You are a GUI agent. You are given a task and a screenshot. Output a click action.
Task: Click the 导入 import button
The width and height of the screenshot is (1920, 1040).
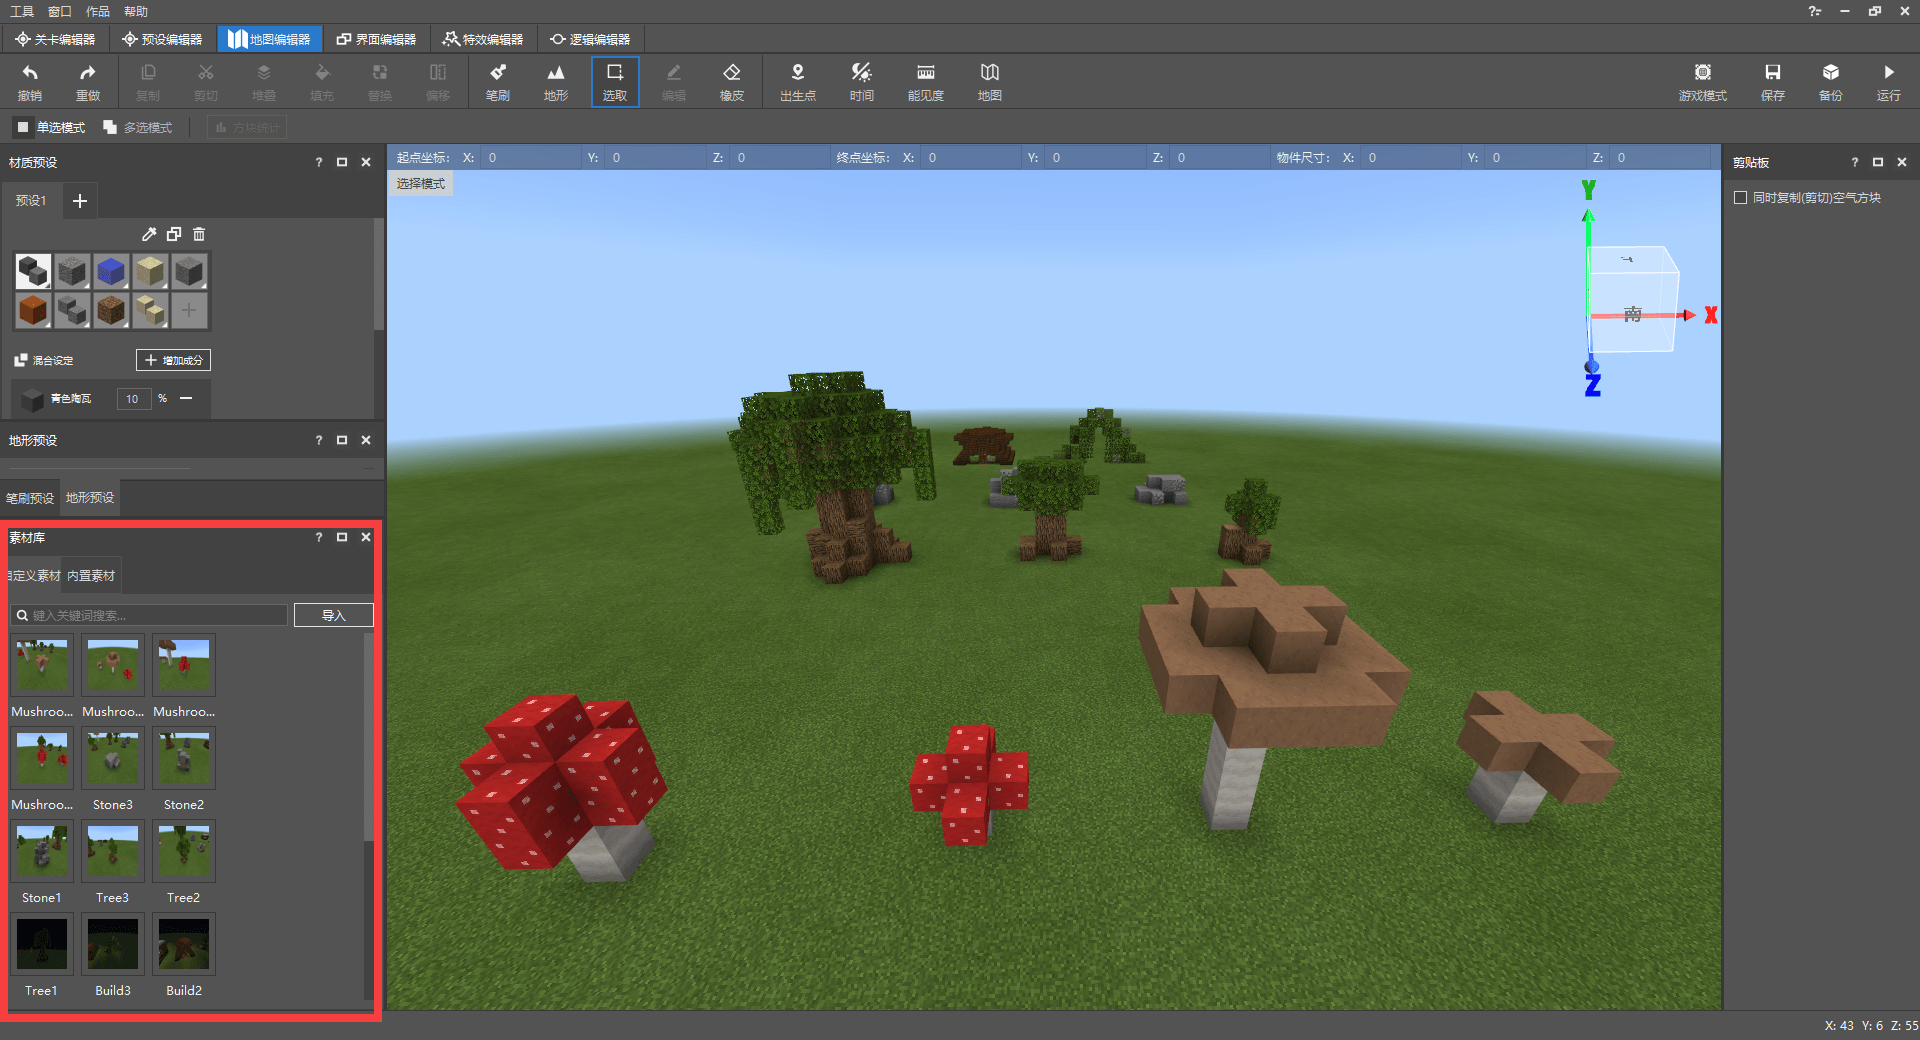[x=334, y=615]
